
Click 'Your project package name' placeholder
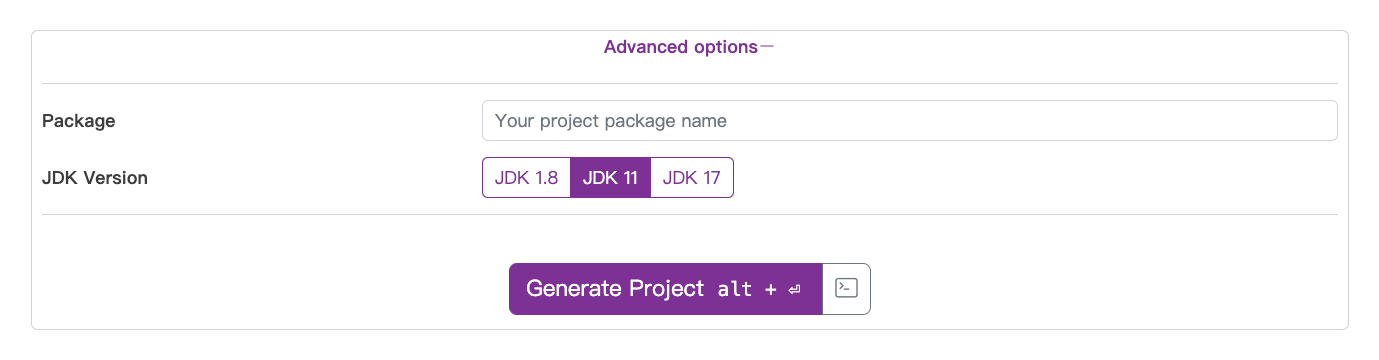611,121
